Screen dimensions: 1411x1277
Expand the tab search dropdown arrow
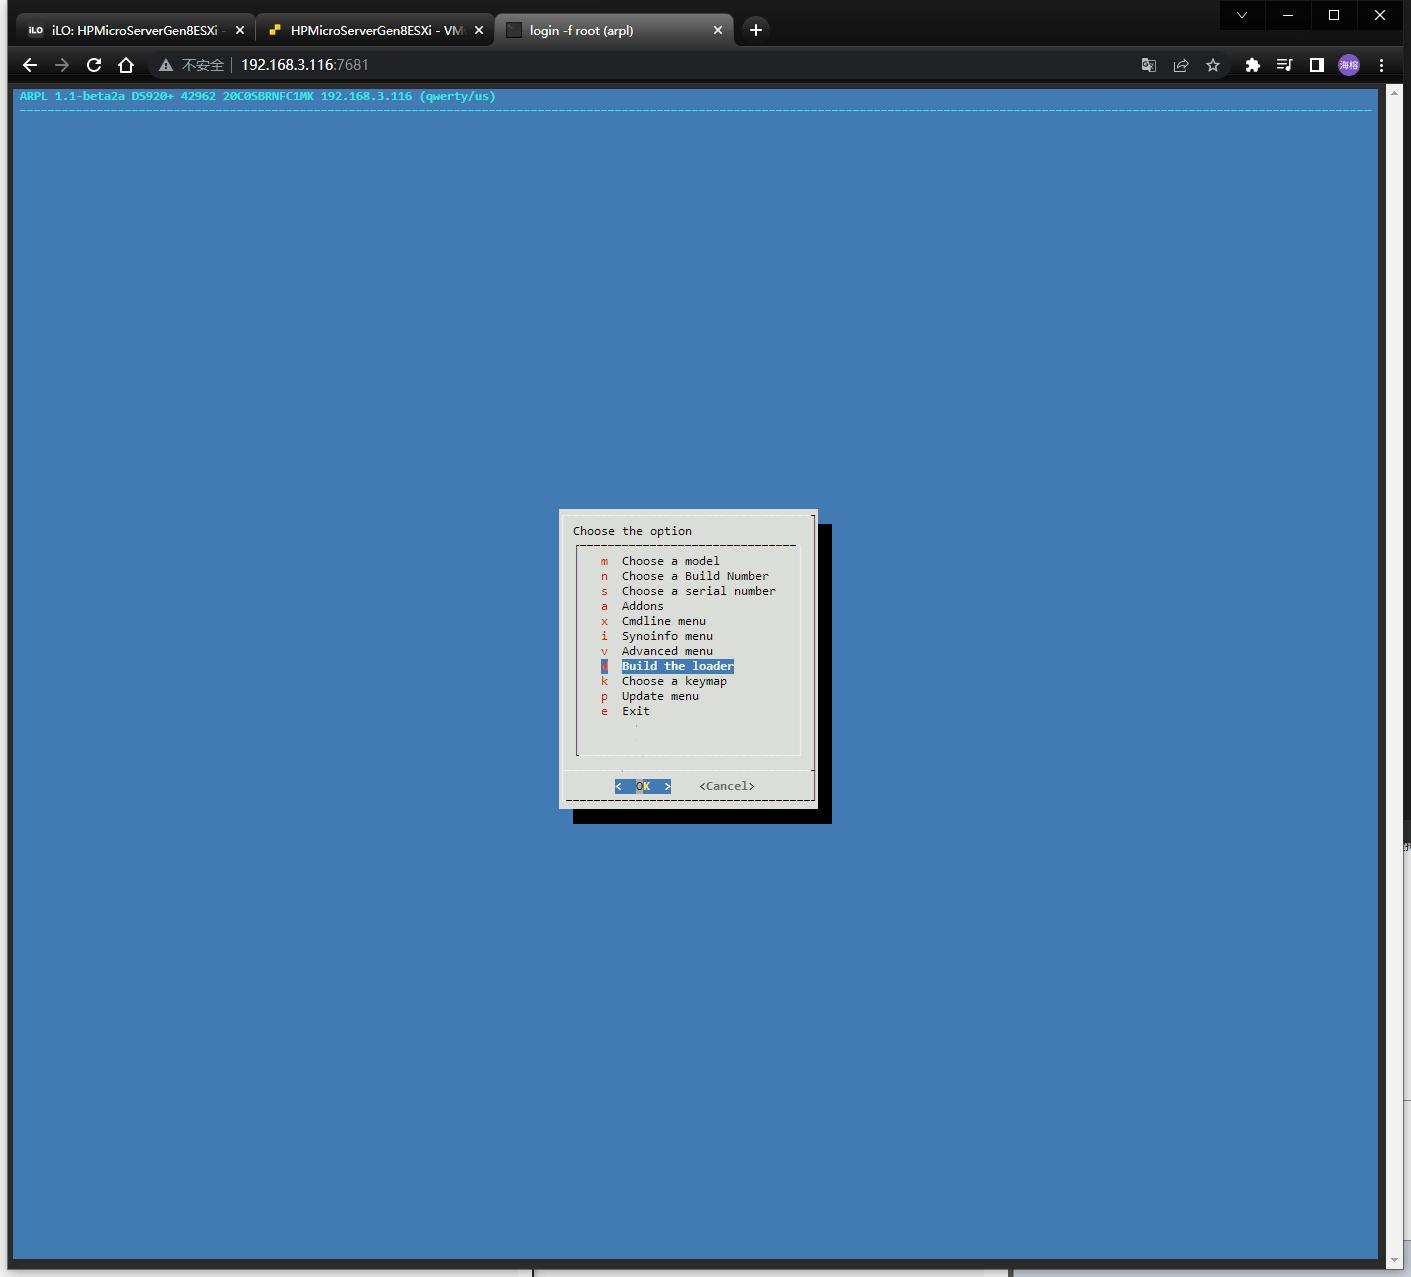1242,15
